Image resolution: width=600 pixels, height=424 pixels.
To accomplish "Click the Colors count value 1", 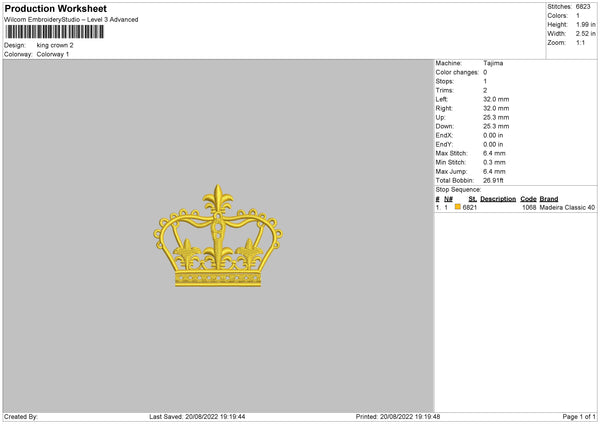I will pos(578,16).
